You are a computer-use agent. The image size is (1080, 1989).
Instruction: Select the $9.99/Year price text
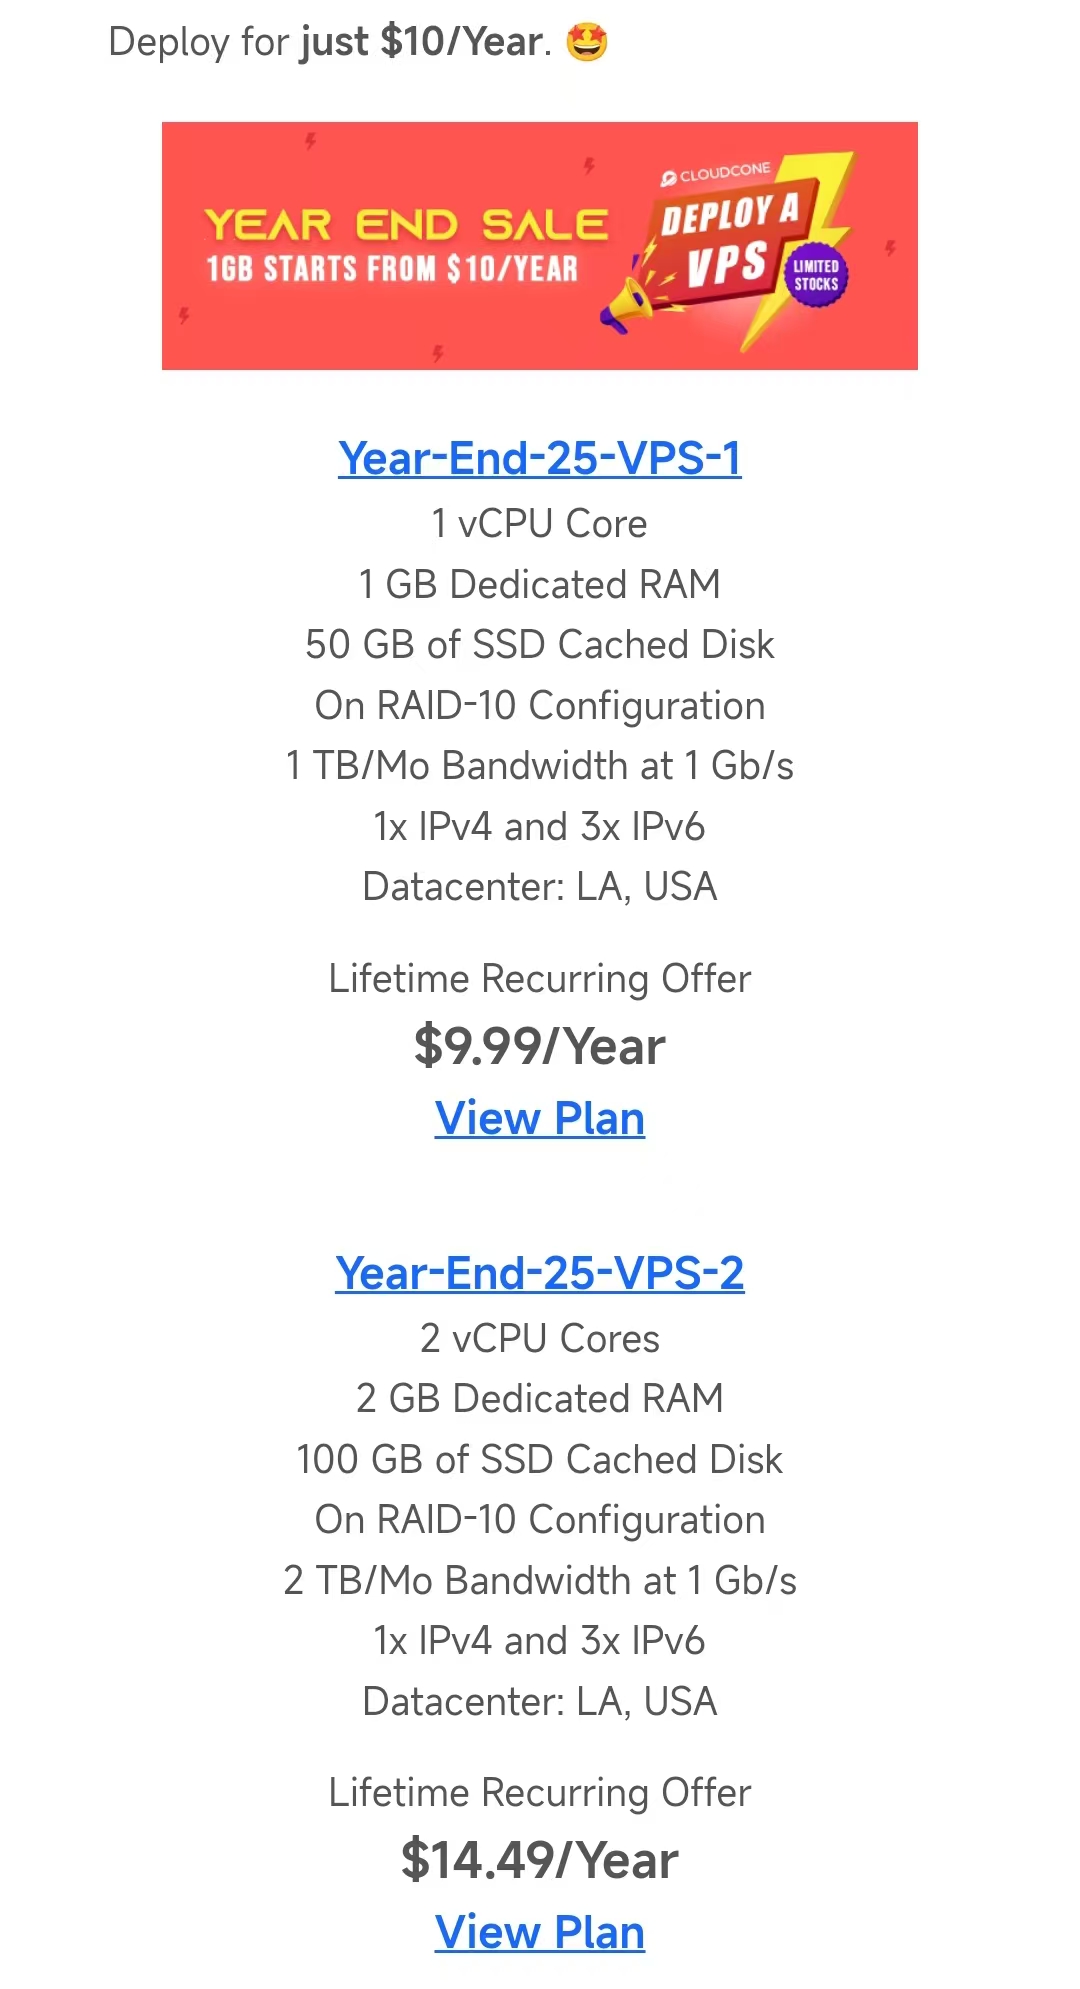click(x=540, y=1046)
